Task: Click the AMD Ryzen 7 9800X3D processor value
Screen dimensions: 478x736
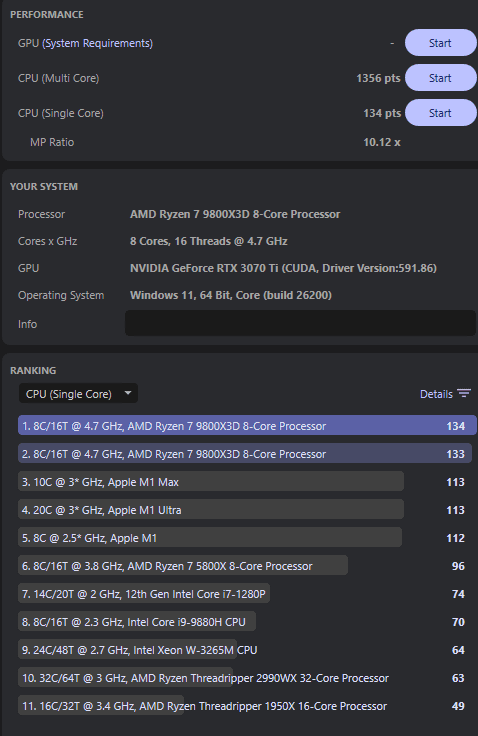Action: [235, 214]
